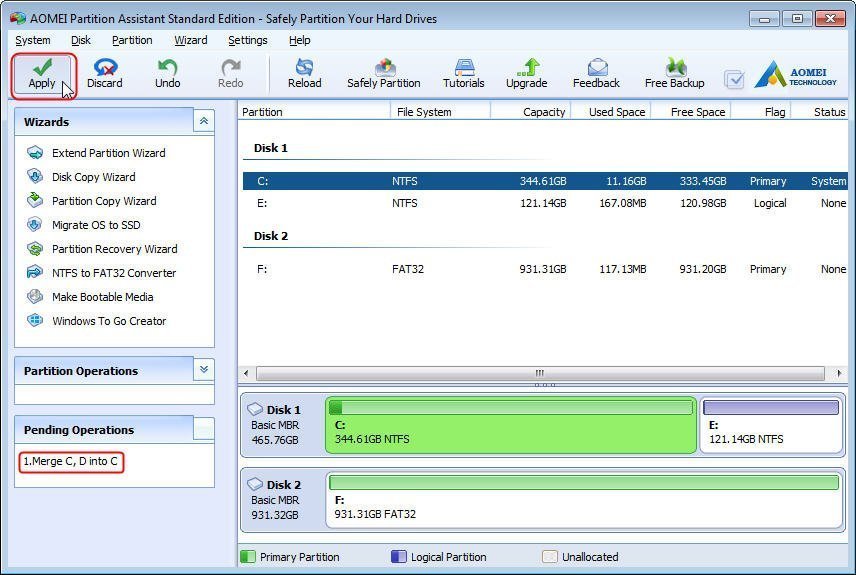This screenshot has width=856, height=575.
Task: Click 121.14GB capacity cell
Action: click(x=543, y=203)
